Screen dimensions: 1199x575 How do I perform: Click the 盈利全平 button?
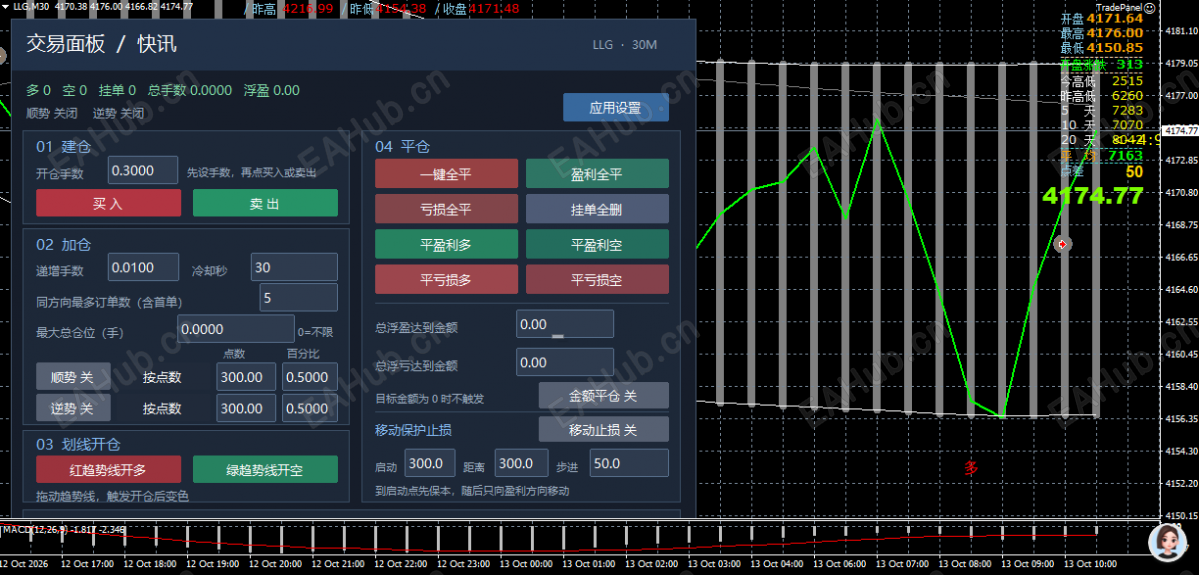point(597,174)
